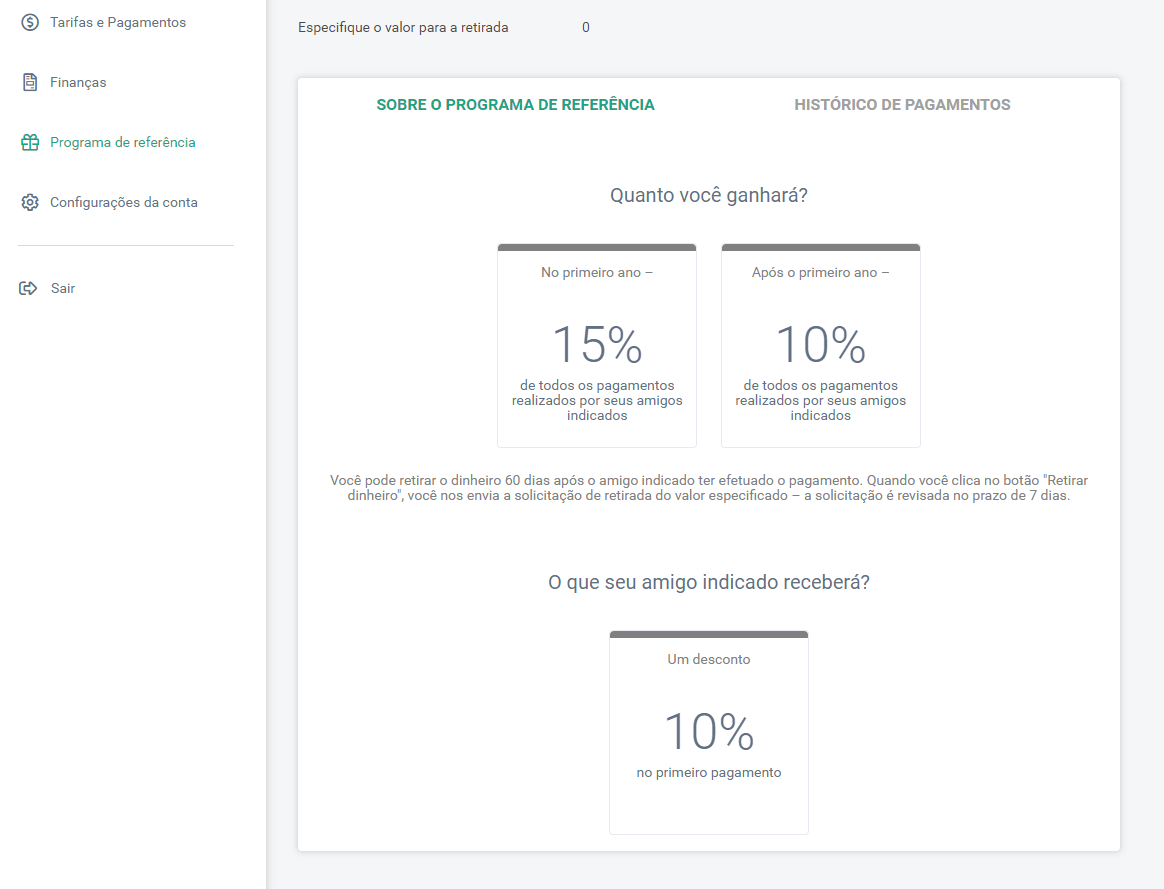Click the 10% discount value in friend card
The height and width of the screenshot is (889, 1164).
click(x=709, y=732)
